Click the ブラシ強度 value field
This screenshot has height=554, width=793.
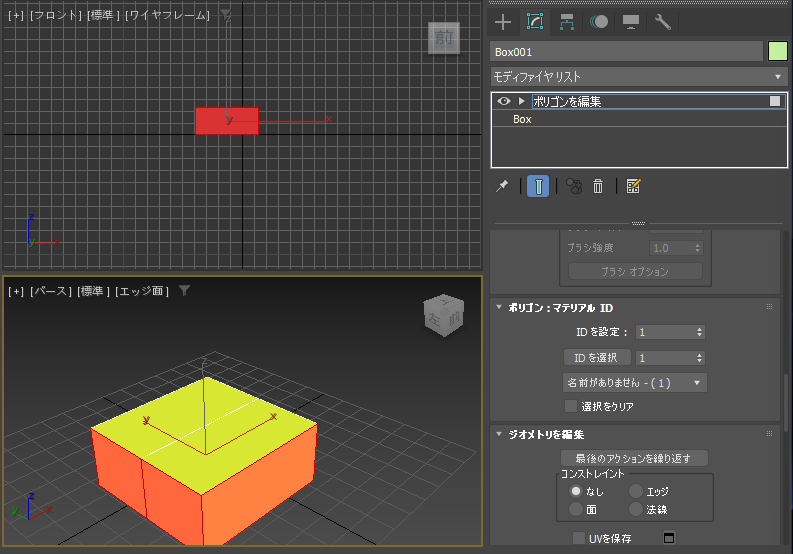point(671,248)
